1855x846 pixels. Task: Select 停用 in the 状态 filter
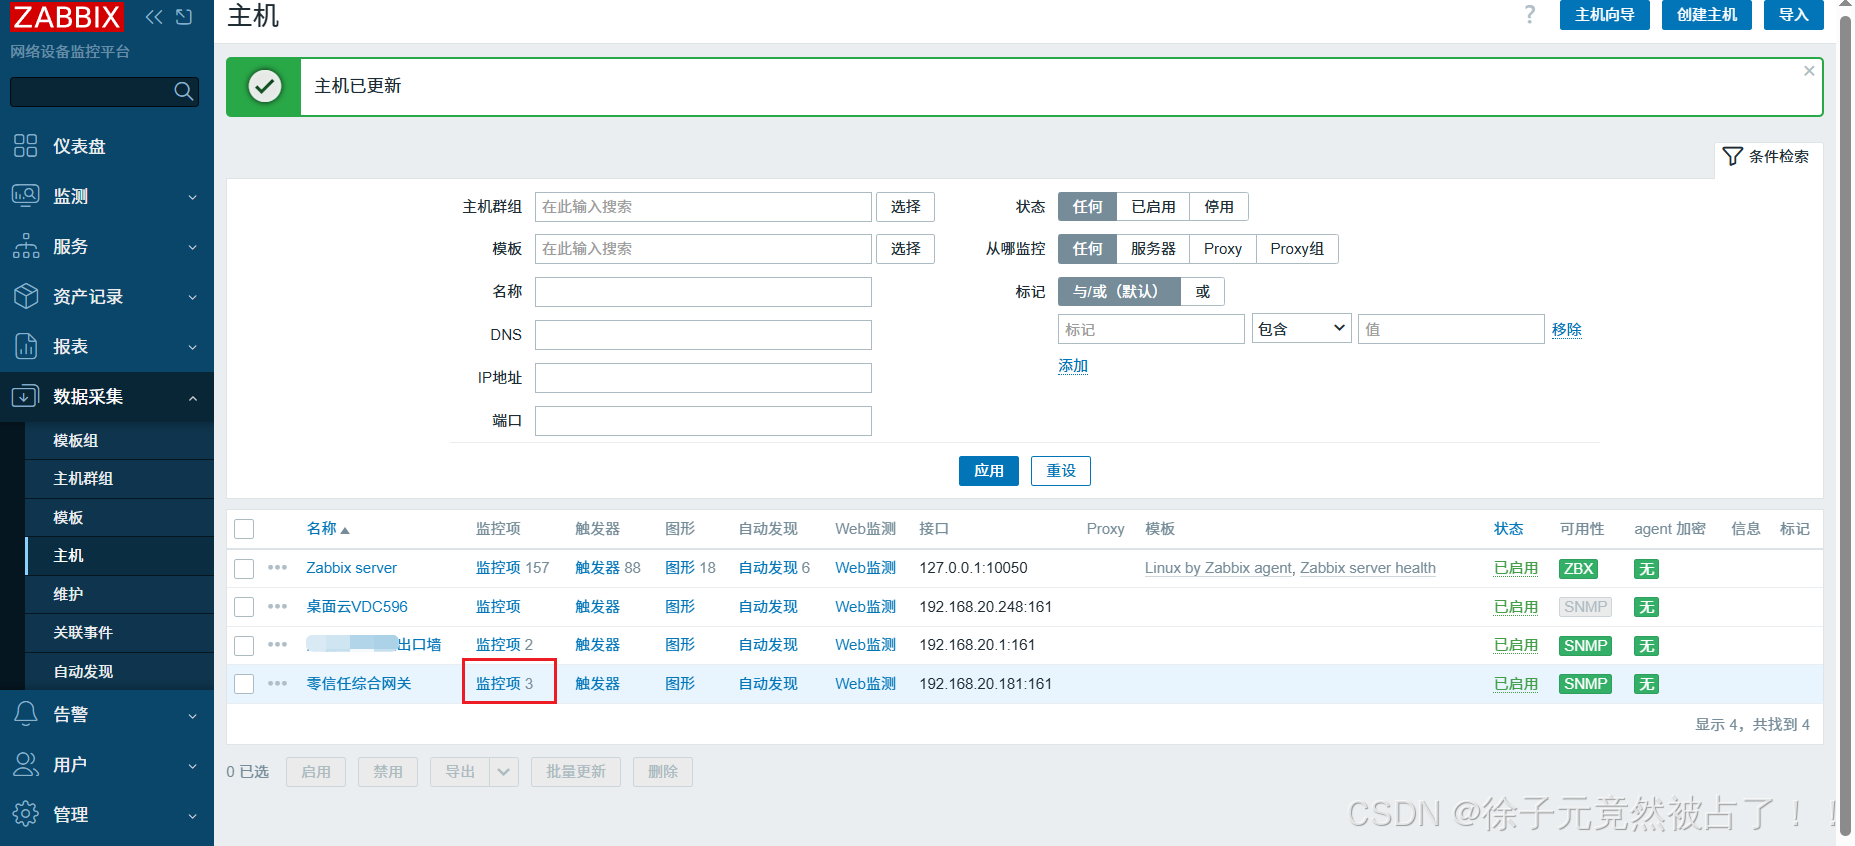(x=1219, y=207)
